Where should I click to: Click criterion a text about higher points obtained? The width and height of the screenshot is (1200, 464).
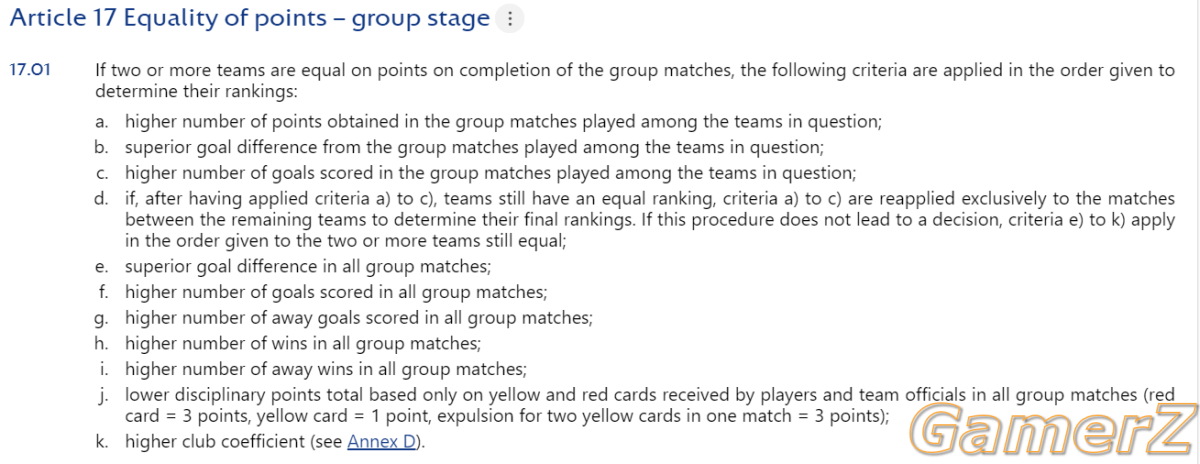click(503, 122)
